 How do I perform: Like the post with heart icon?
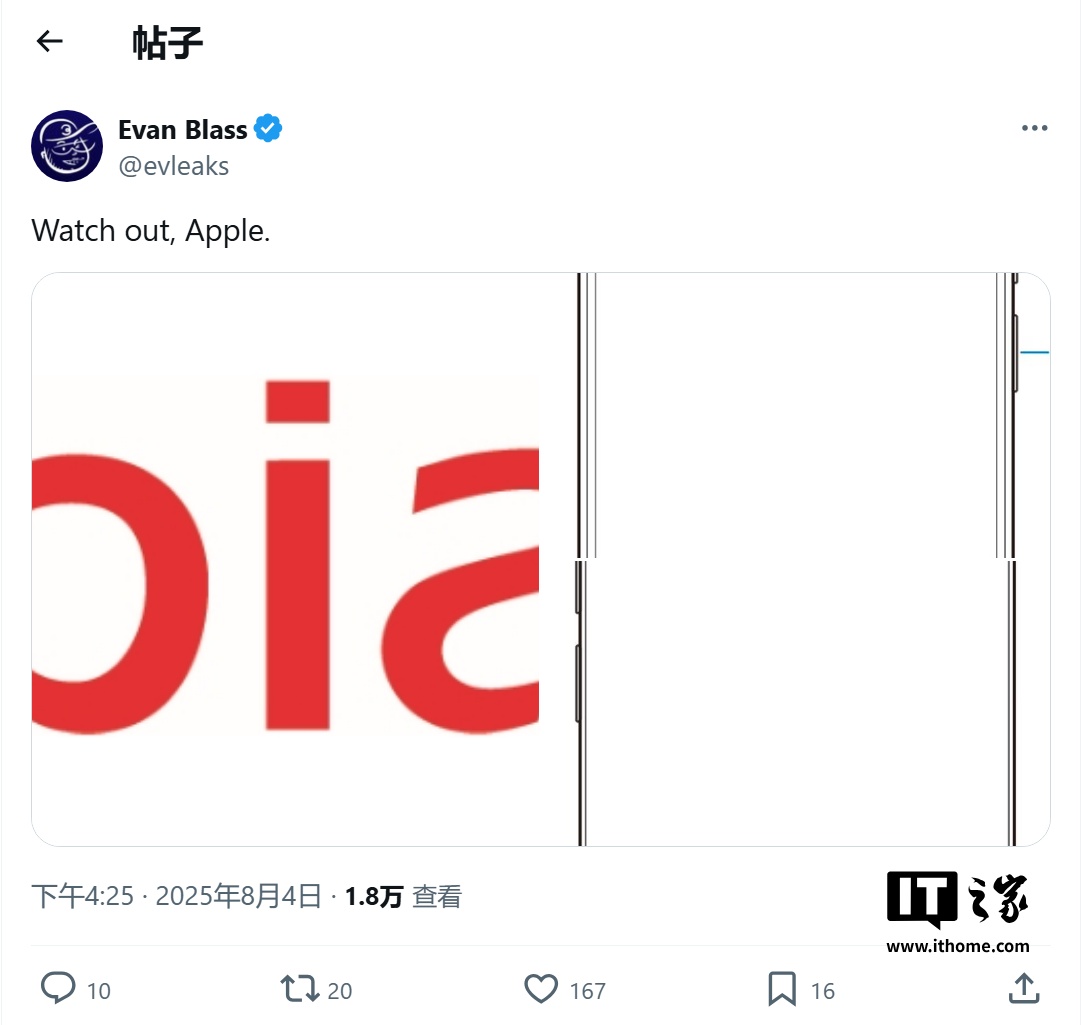541,989
